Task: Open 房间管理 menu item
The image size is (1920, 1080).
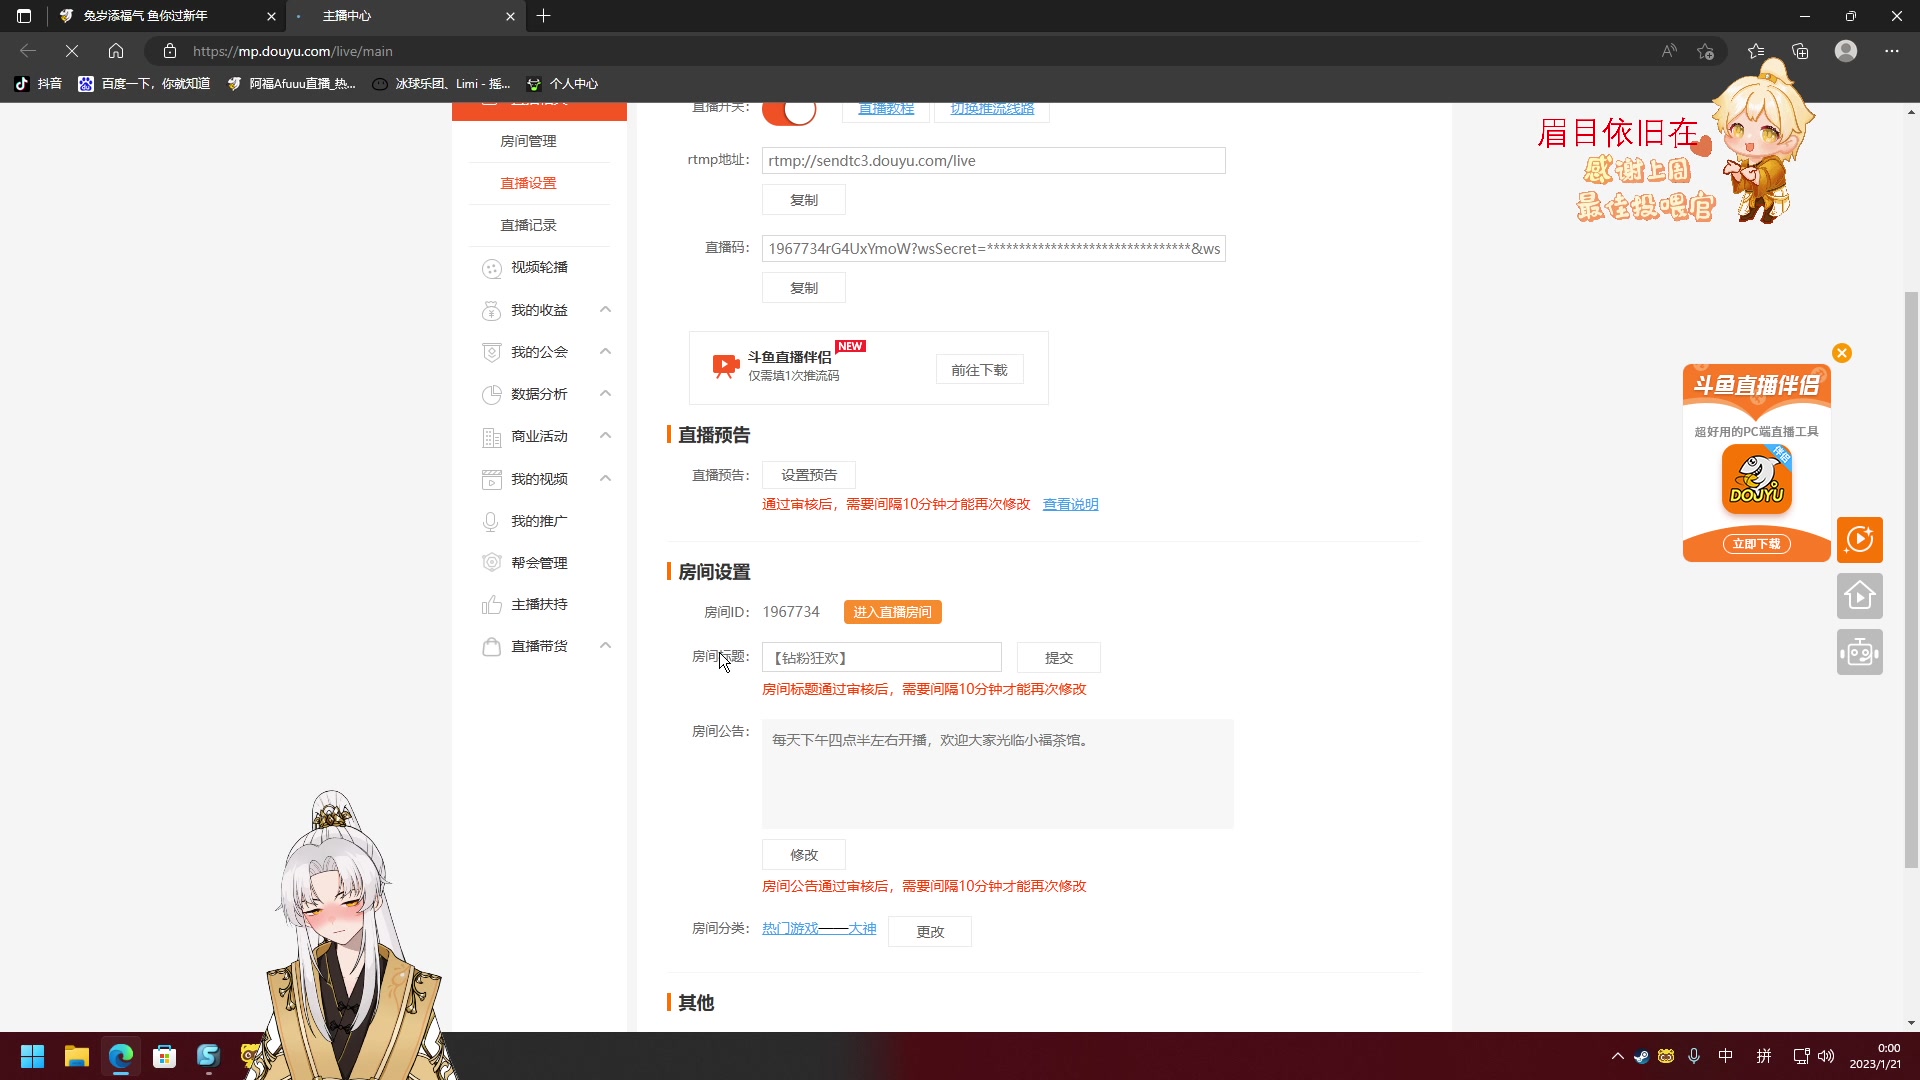Action: [x=528, y=141]
